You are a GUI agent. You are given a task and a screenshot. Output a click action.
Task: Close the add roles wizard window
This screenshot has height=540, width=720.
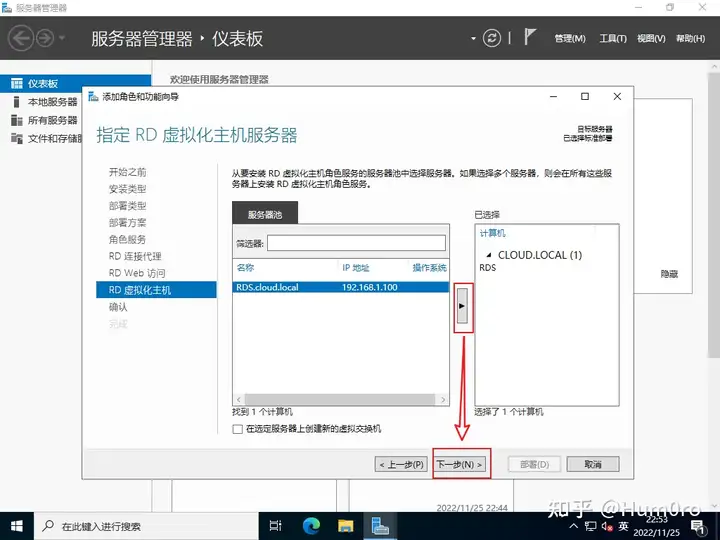[x=617, y=96]
